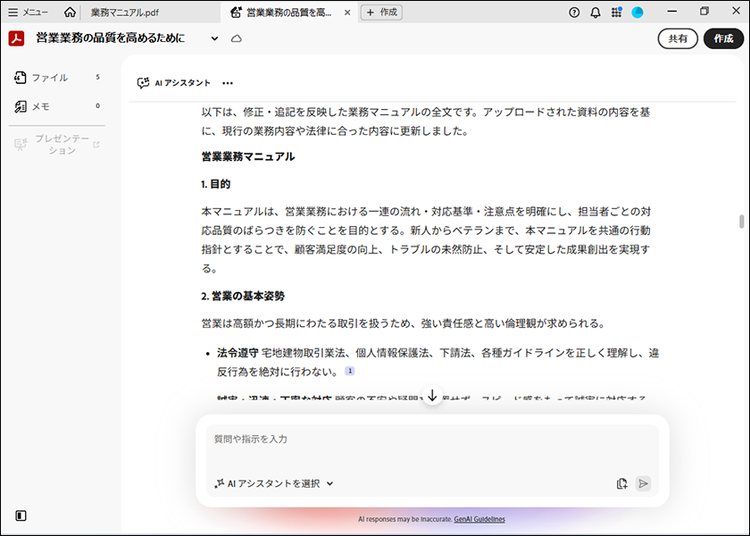
Task: Click the scroll-to-bottom arrow button
Action: click(432, 396)
